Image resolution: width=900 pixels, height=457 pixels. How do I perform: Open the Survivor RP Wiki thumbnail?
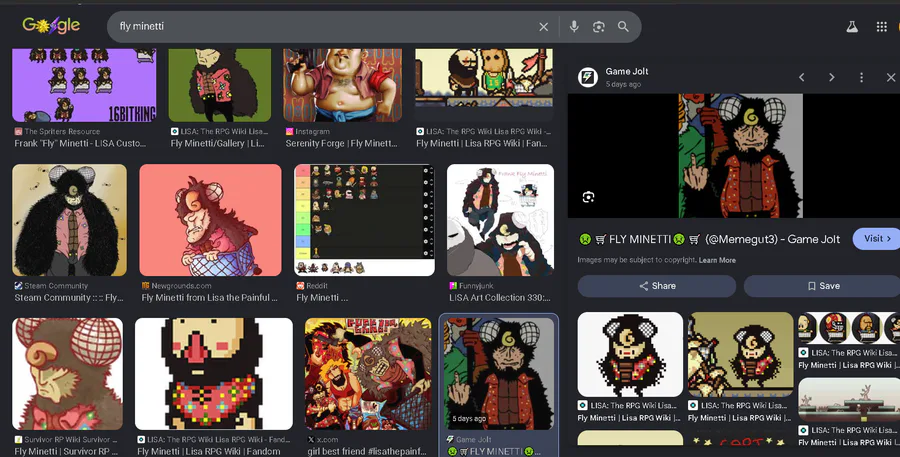[x=68, y=374]
